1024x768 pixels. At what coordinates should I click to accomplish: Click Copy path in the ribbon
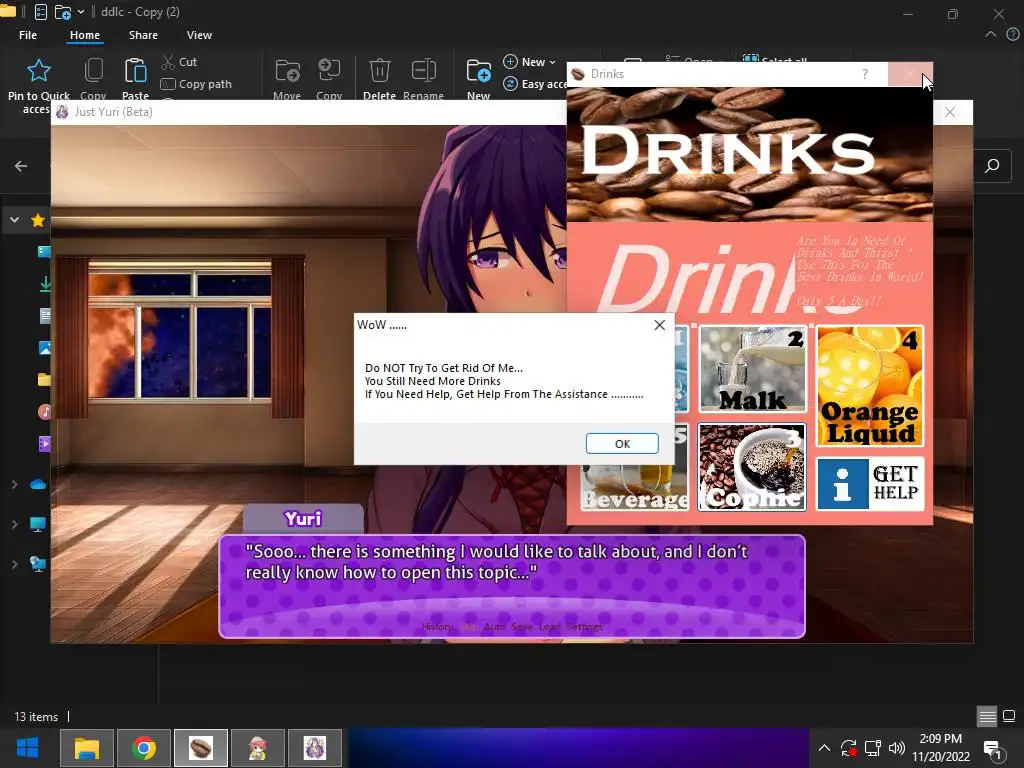[196, 84]
